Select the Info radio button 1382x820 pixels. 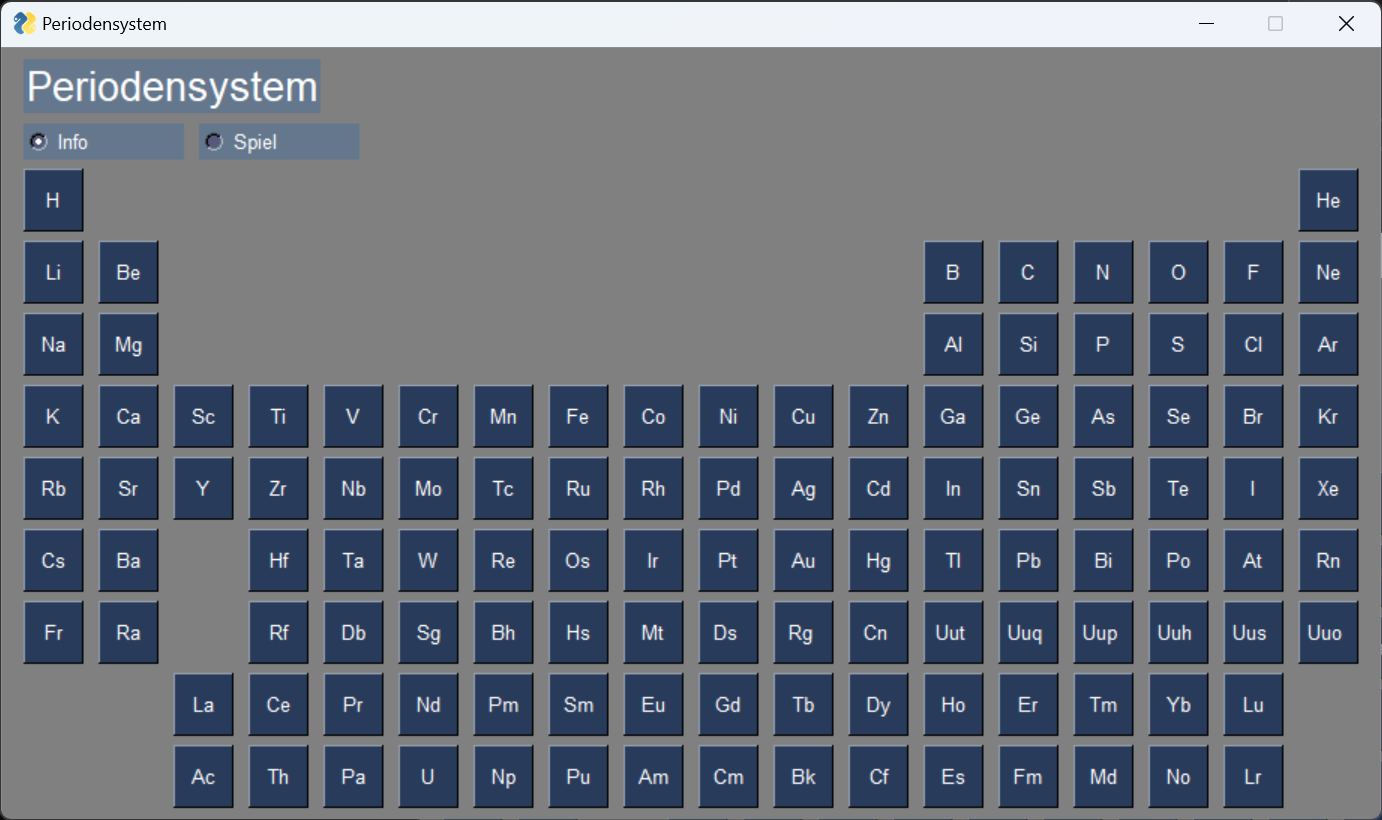[39, 142]
